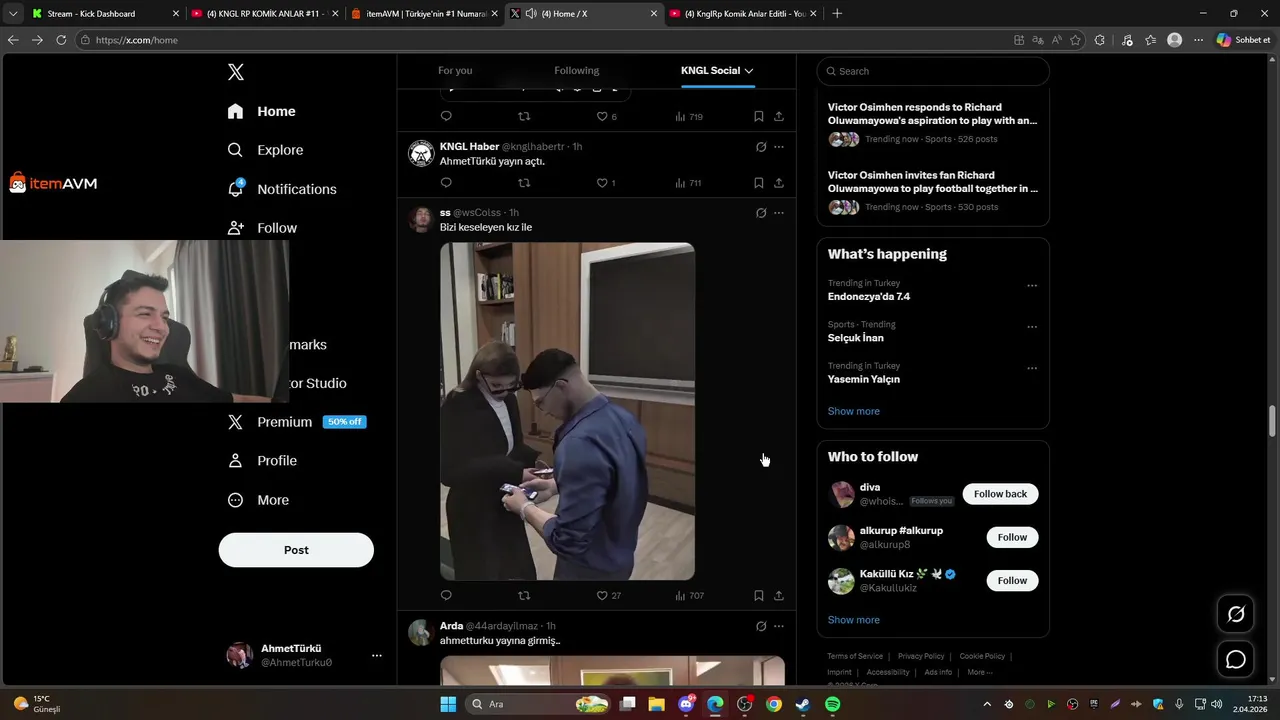
Task: Open Grok action on Arda post
Action: [x=761, y=626]
